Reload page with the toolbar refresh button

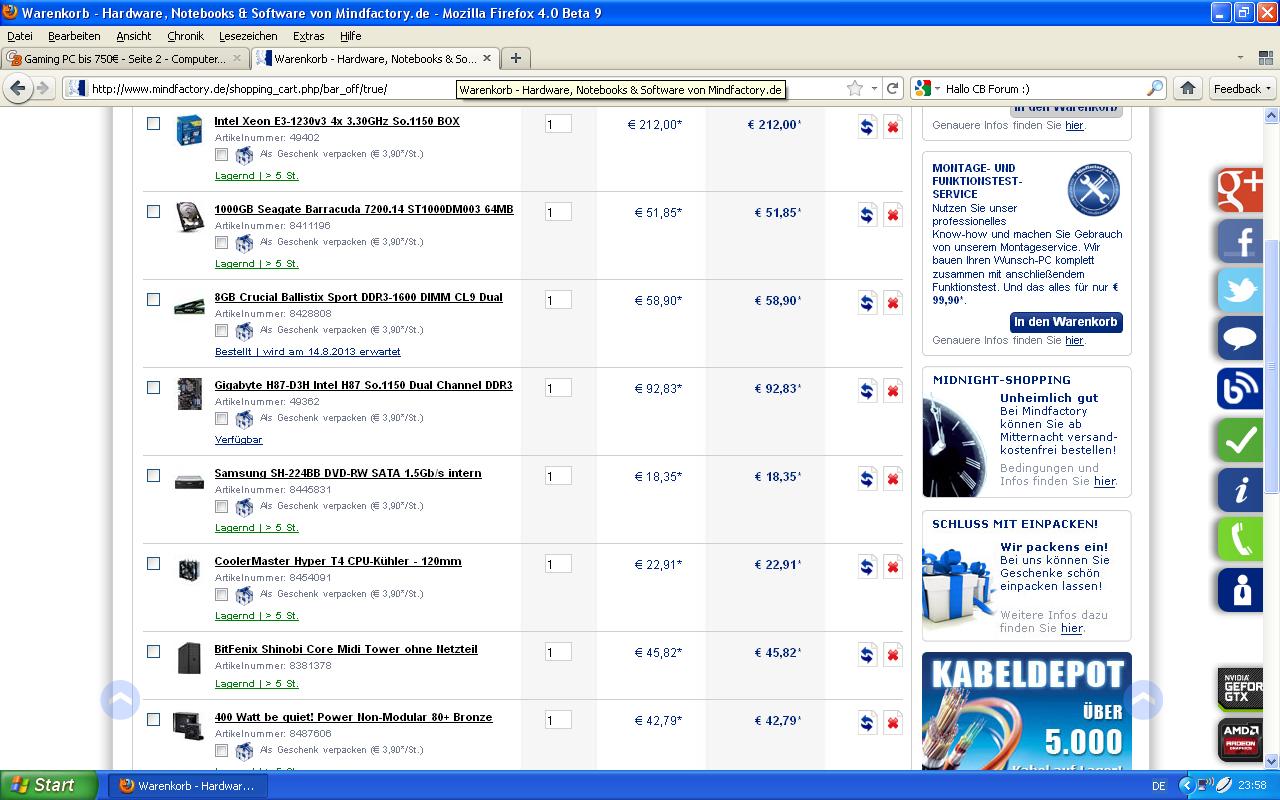pyautogui.click(x=892, y=88)
